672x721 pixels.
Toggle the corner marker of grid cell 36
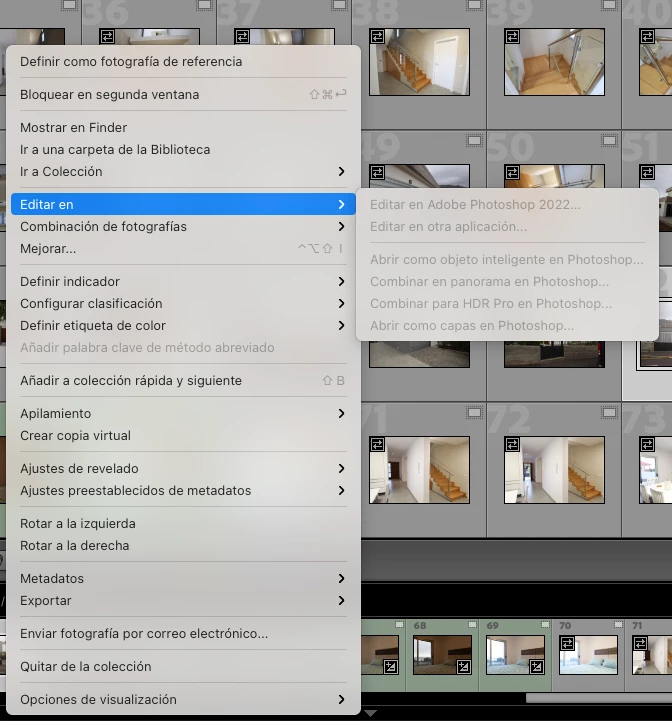204,5
